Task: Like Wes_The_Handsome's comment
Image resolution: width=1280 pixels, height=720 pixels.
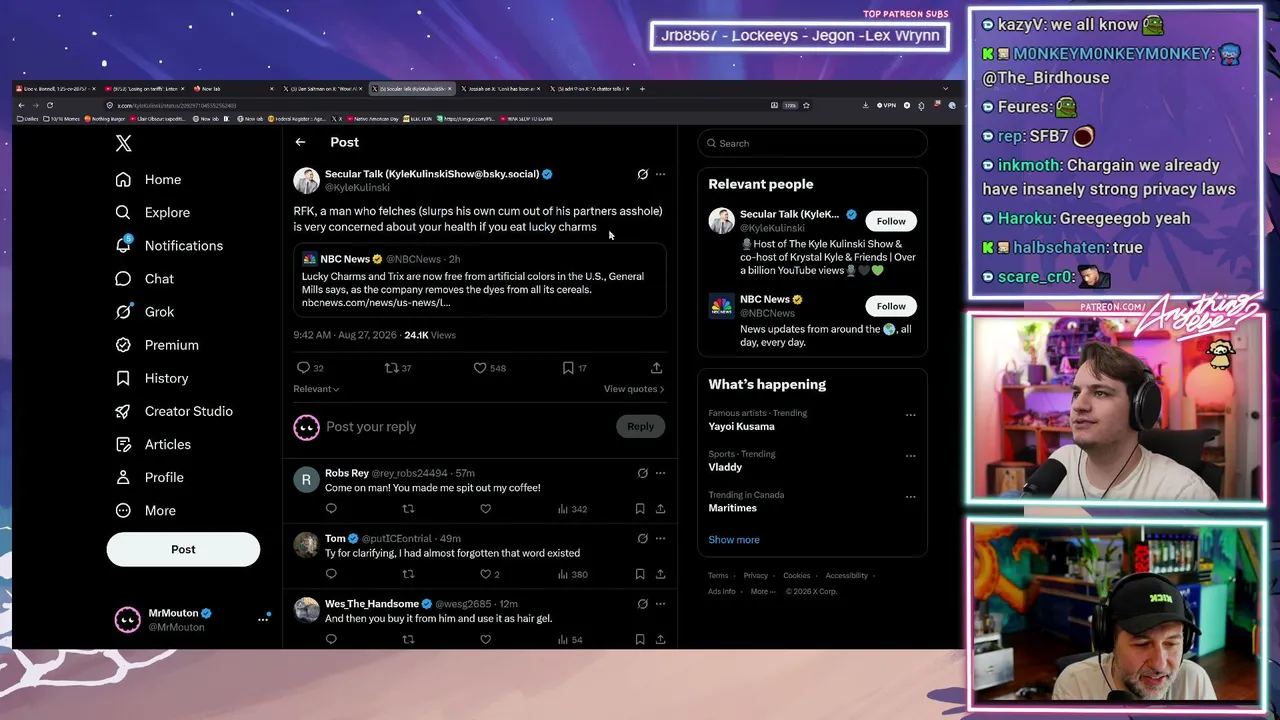Action: coord(485,639)
